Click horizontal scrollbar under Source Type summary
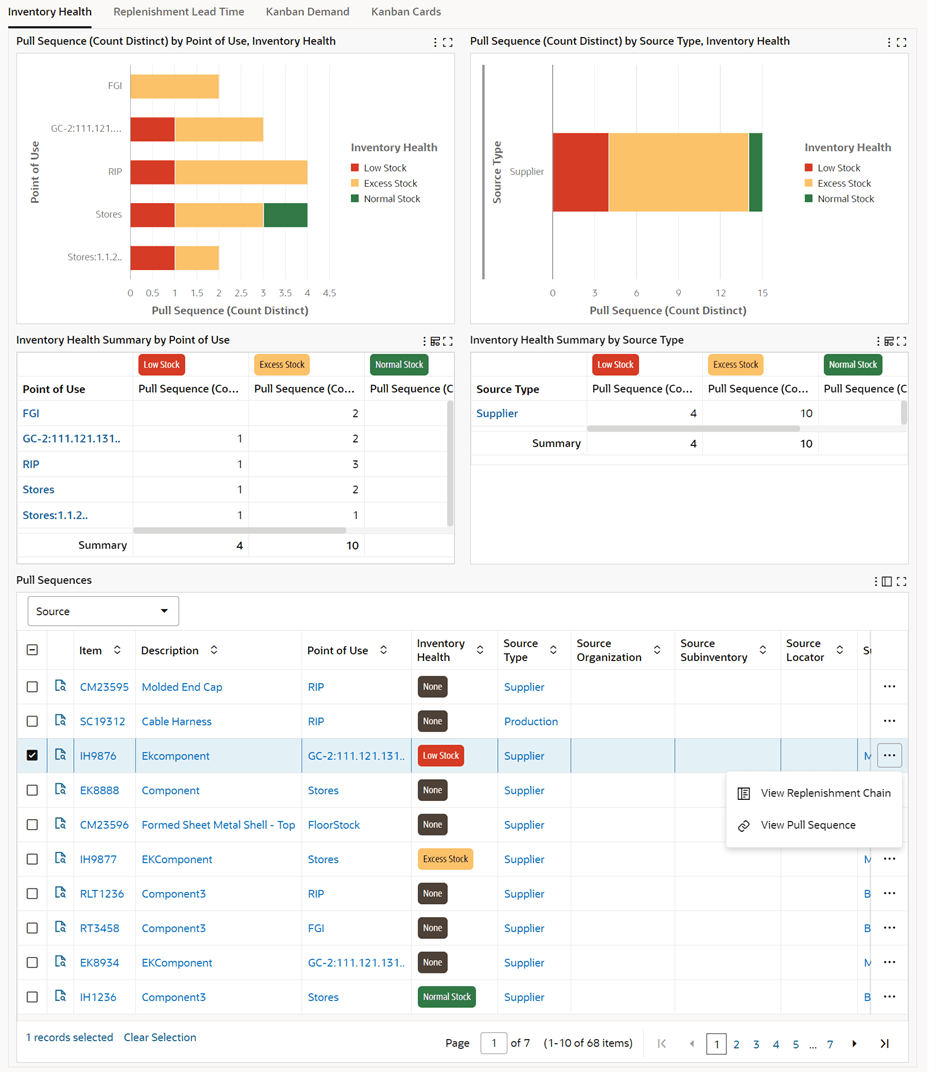This screenshot has height=1072, width=936. 693,429
